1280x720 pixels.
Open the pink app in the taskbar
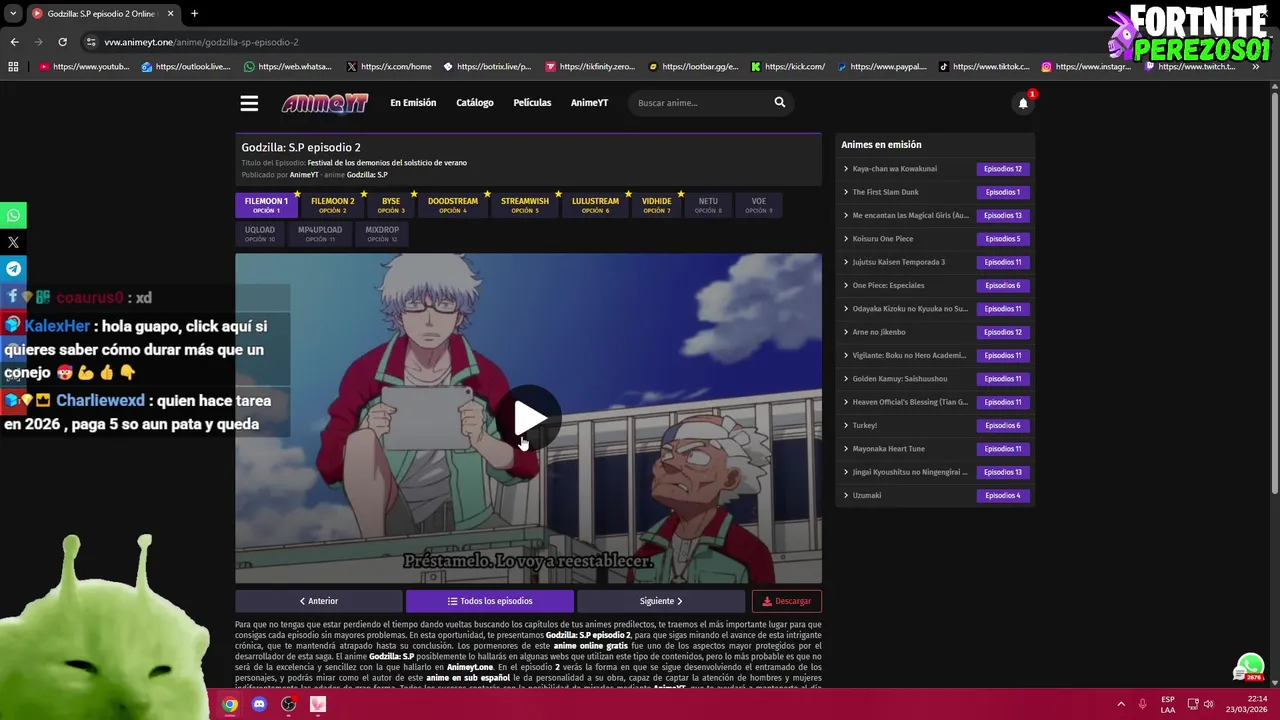click(318, 704)
